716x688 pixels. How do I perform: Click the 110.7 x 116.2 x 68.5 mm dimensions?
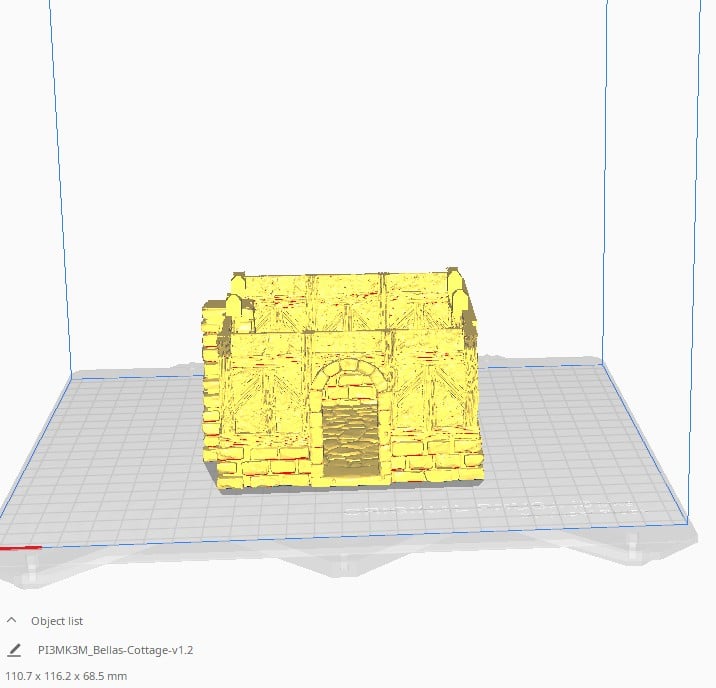[x=65, y=677]
